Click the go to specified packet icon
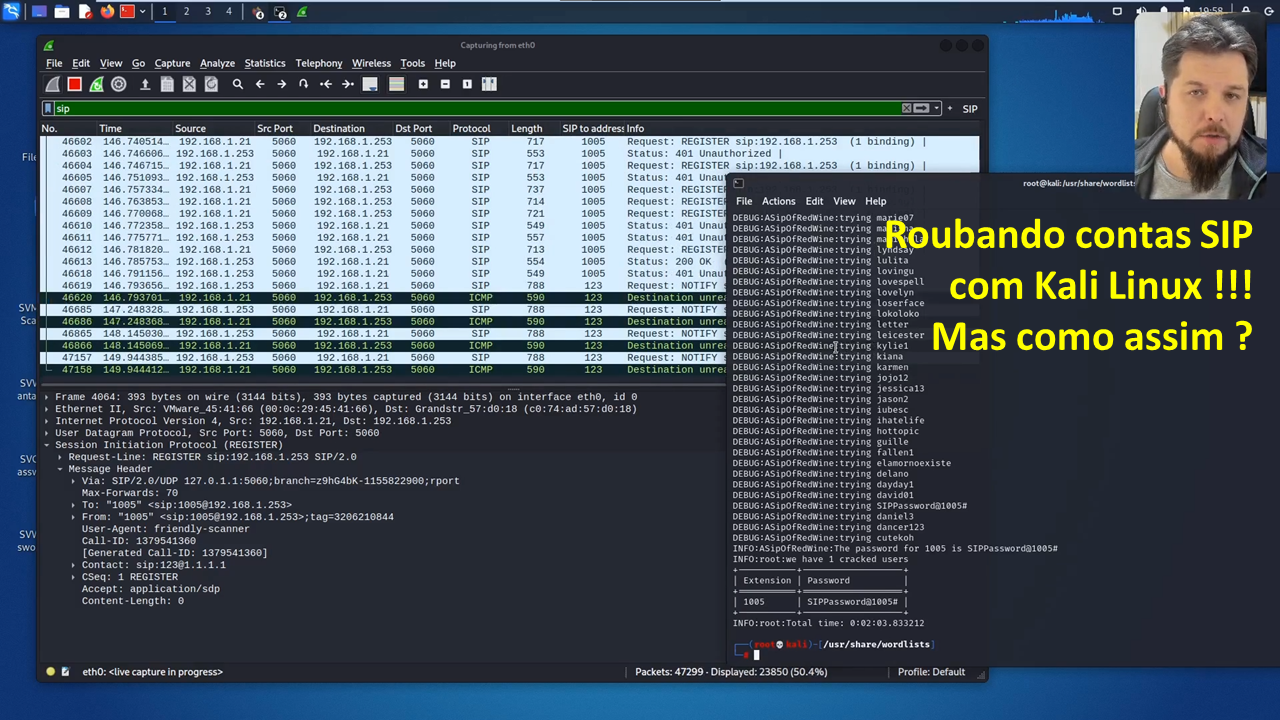The width and height of the screenshot is (1280, 720). click(x=303, y=84)
